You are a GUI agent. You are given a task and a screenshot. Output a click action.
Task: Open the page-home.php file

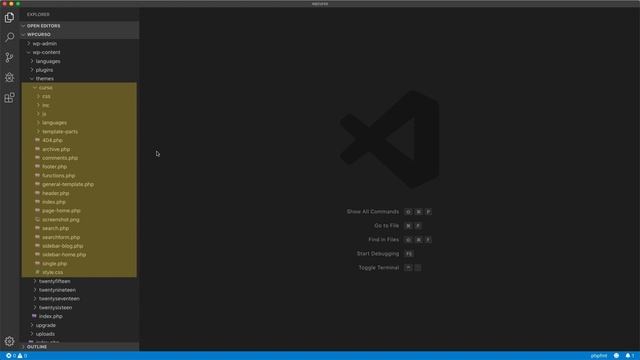80,211
